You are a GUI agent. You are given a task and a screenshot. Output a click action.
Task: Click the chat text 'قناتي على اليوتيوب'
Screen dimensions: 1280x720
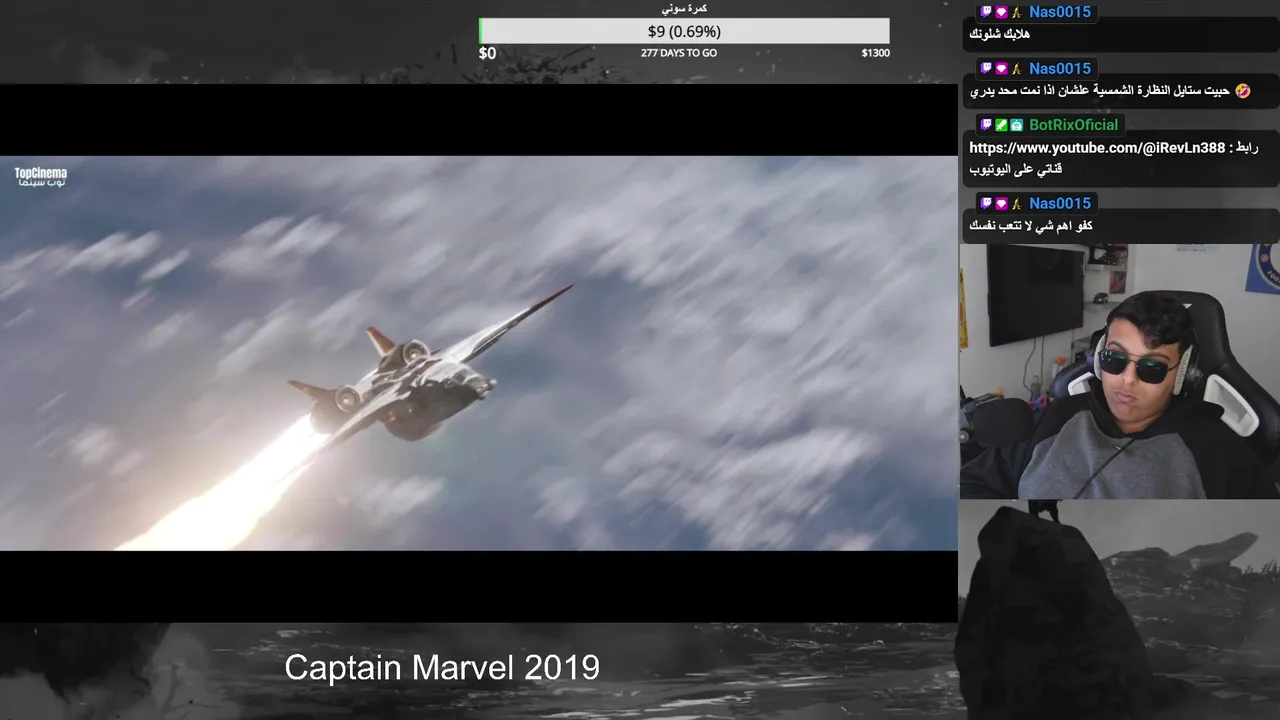tap(1015, 169)
